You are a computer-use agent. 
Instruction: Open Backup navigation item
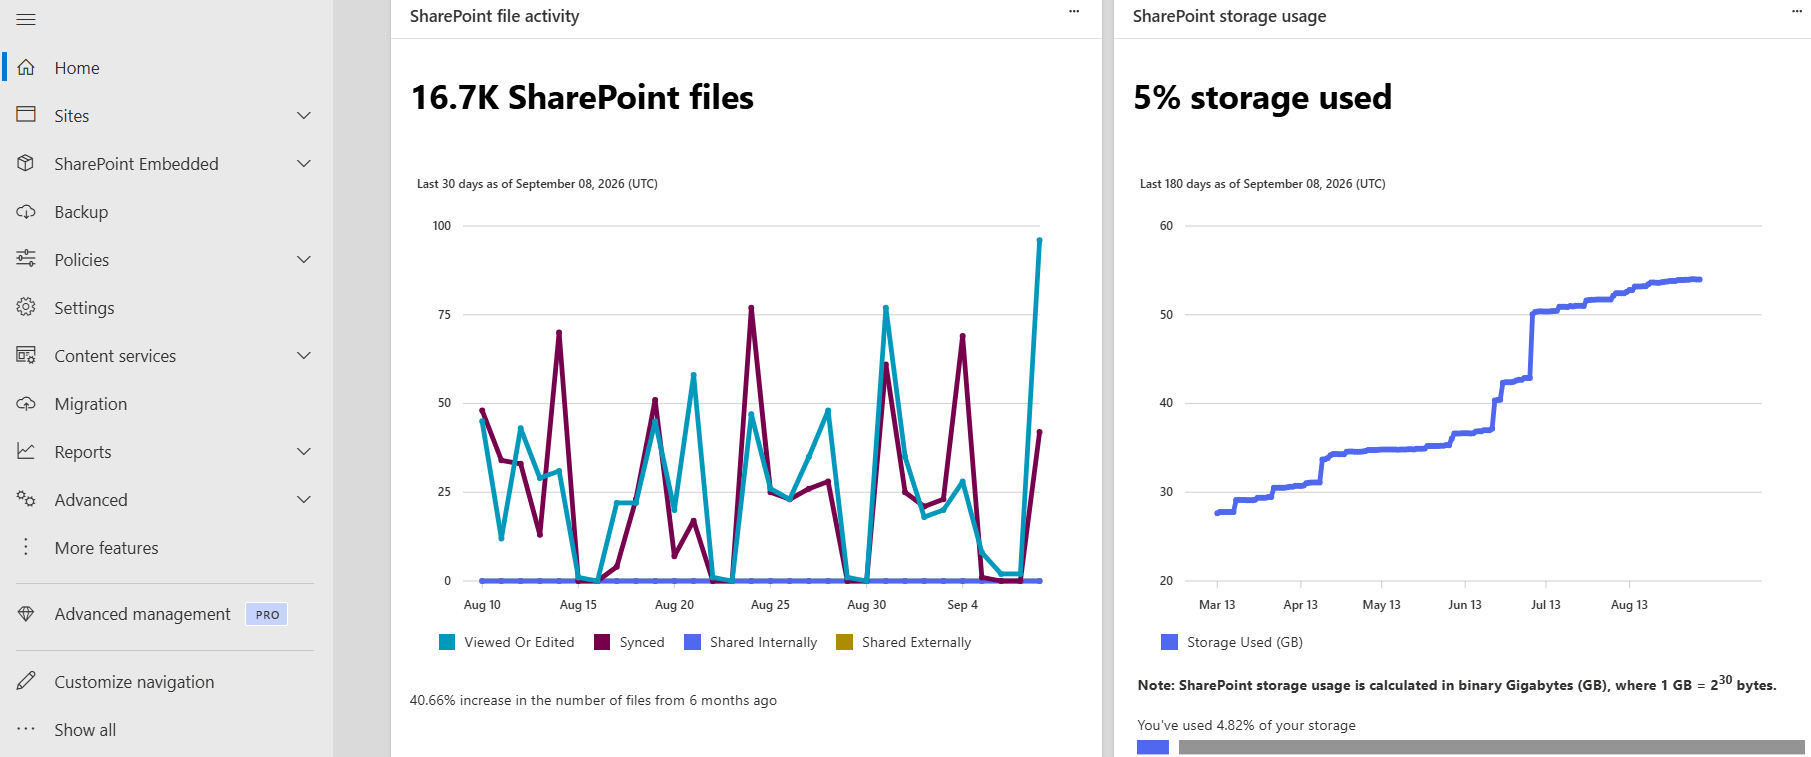[81, 212]
